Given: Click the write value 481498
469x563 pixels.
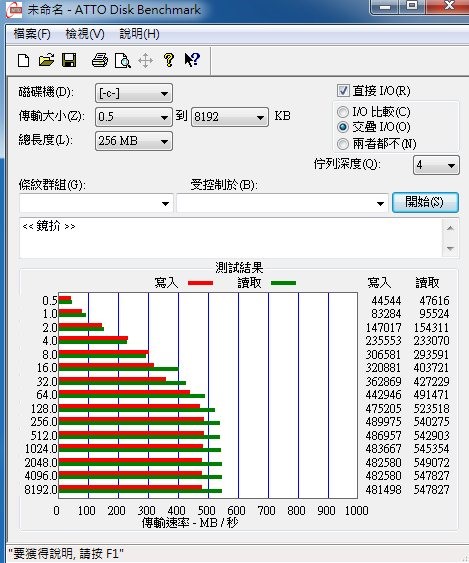Looking at the screenshot, I should 383,489.
